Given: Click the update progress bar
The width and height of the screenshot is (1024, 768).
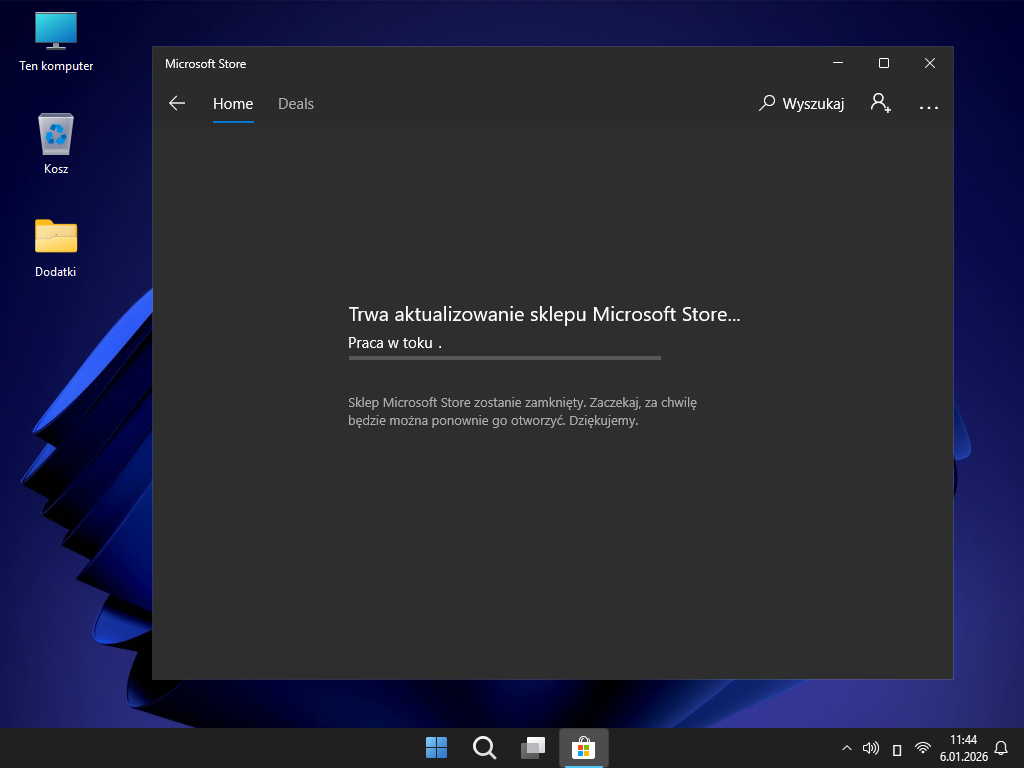Looking at the screenshot, I should pos(504,357).
